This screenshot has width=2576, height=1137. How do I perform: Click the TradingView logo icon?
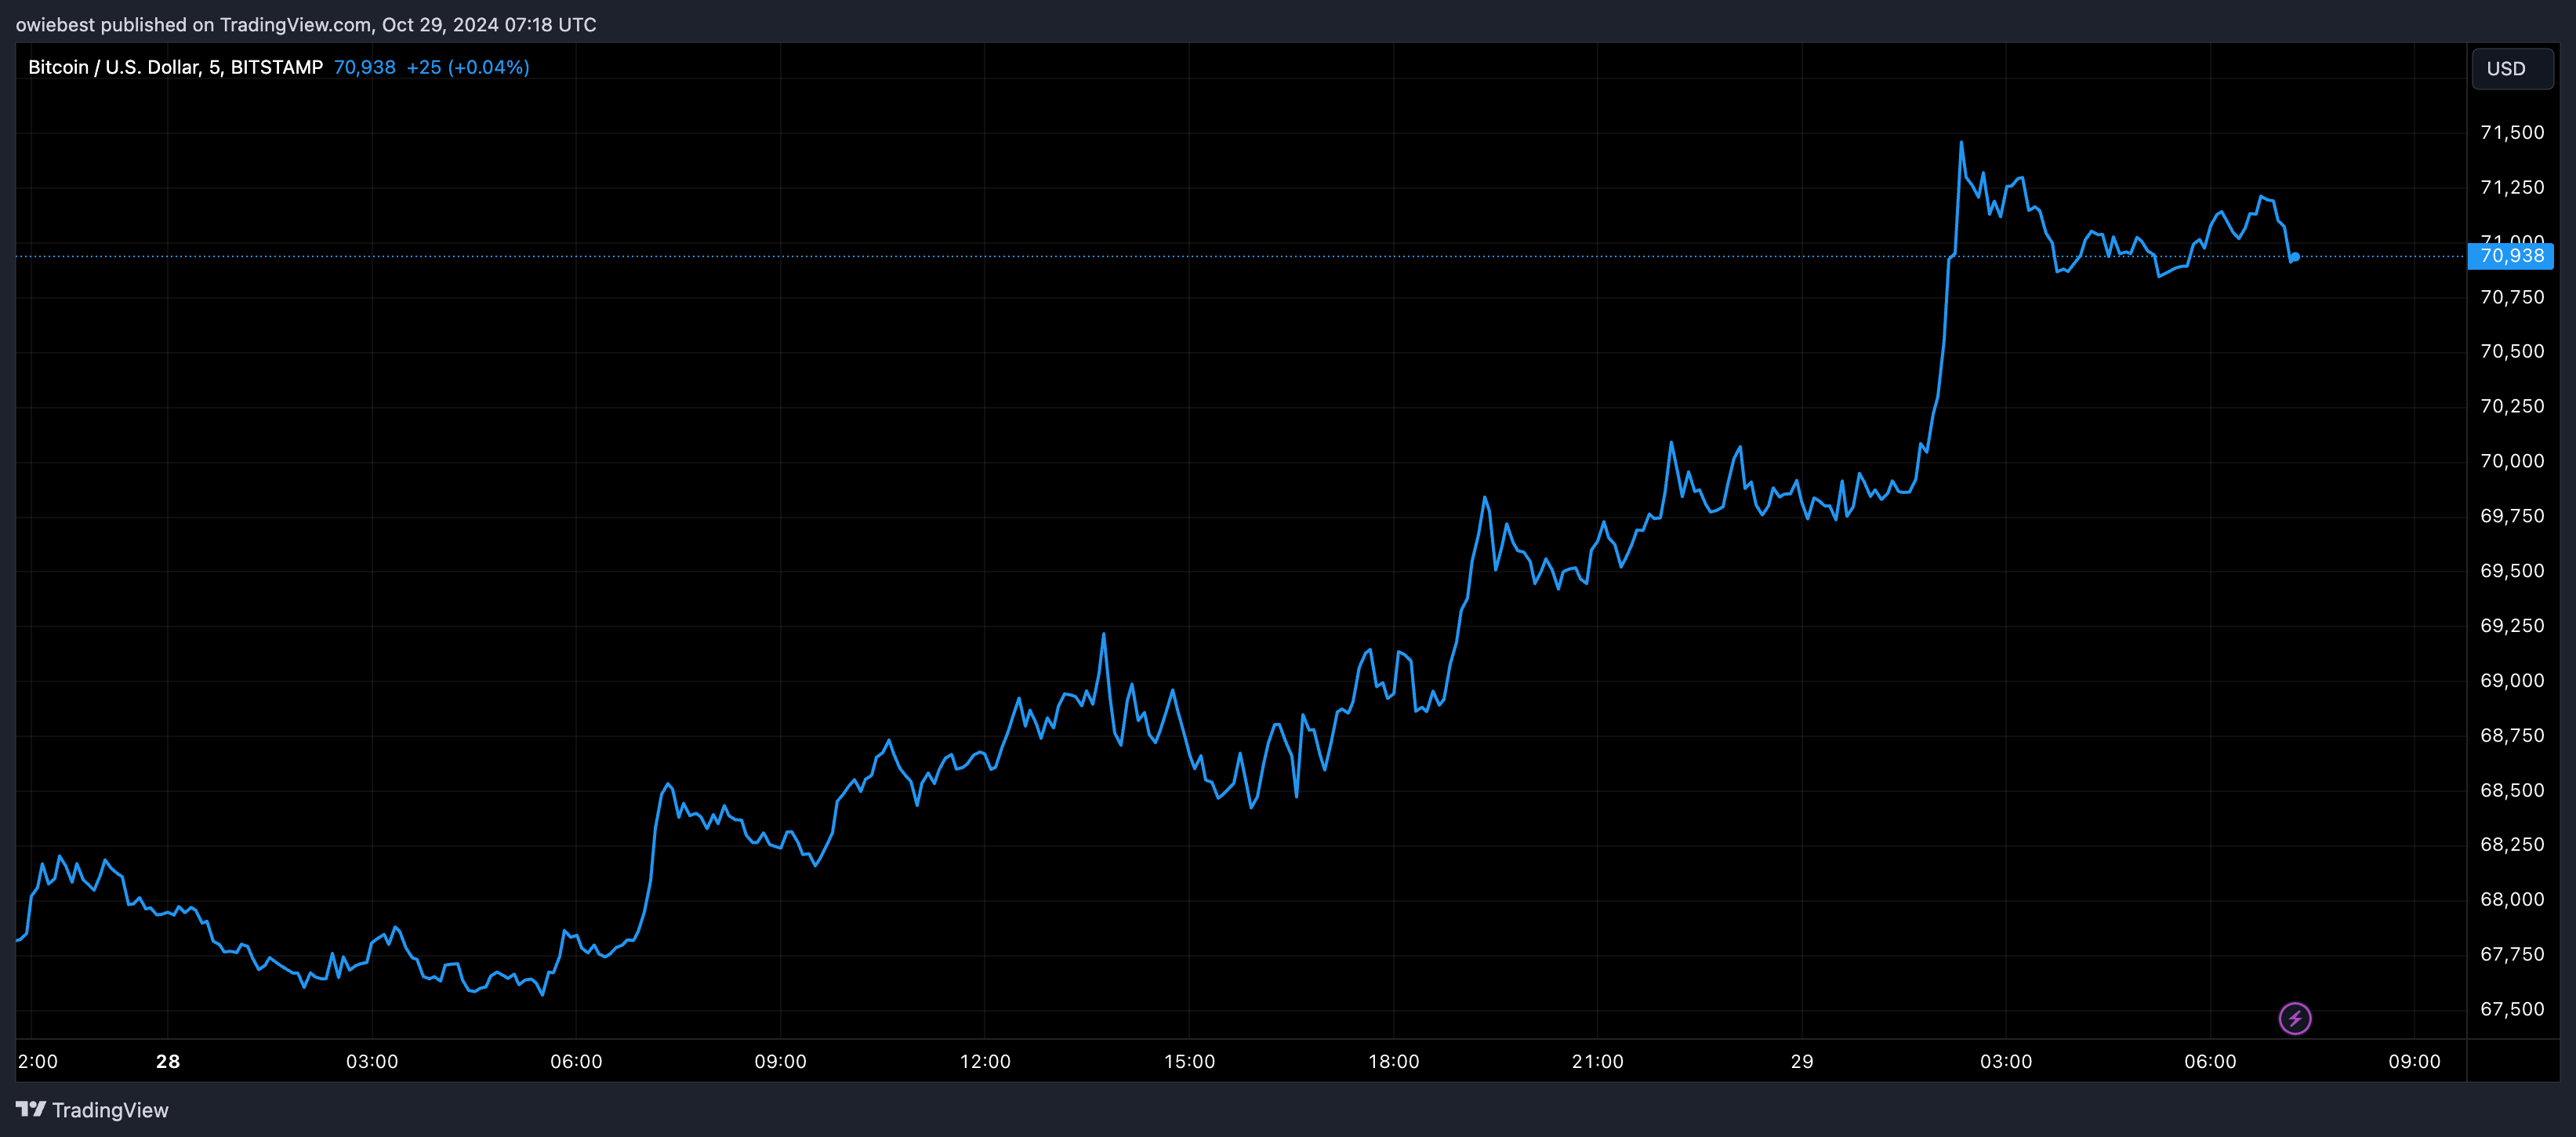(x=31, y=1109)
